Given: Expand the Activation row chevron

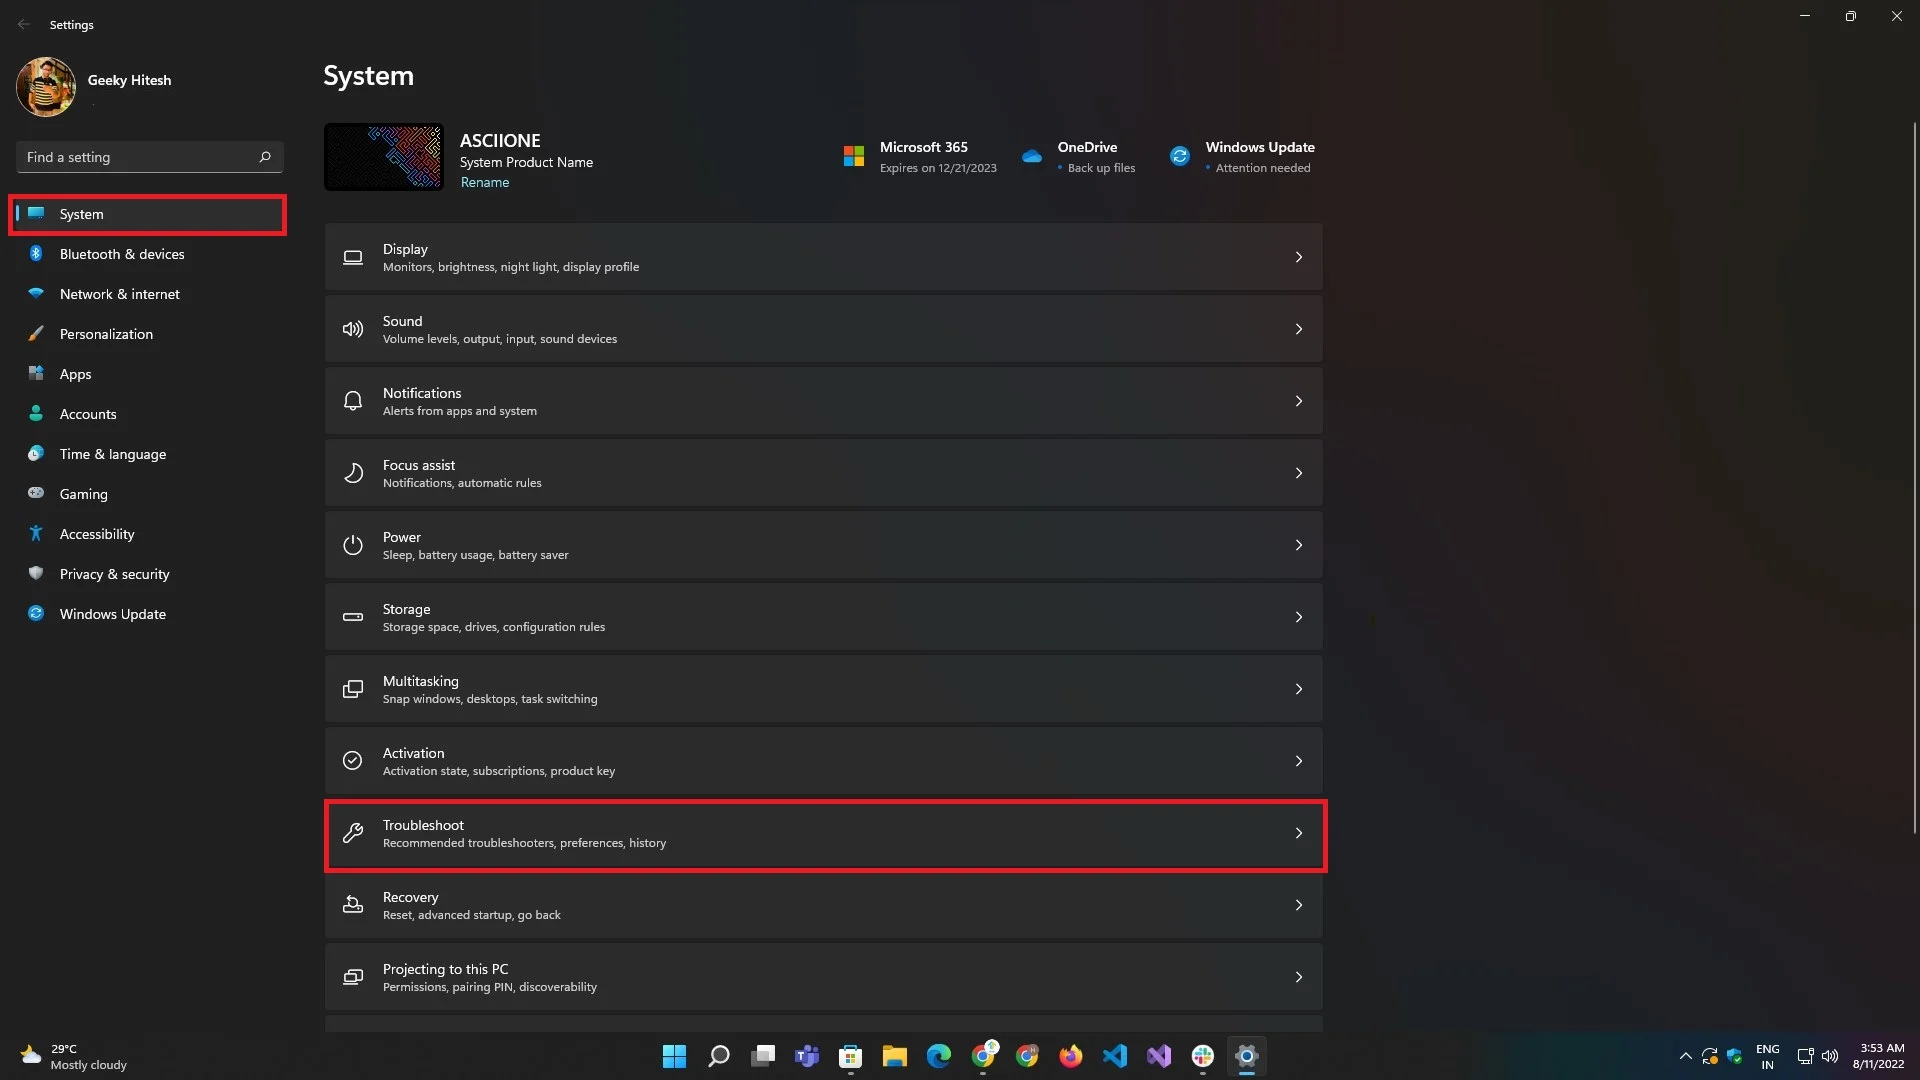Looking at the screenshot, I should (1299, 761).
